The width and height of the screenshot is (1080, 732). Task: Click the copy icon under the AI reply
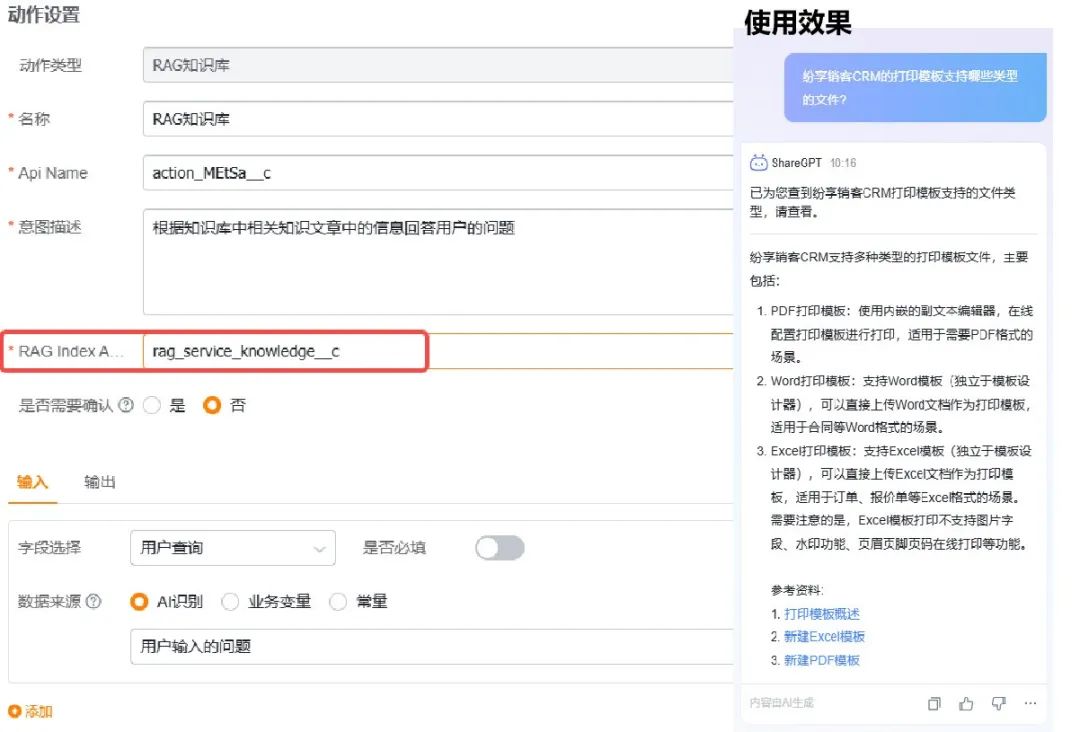point(934,703)
